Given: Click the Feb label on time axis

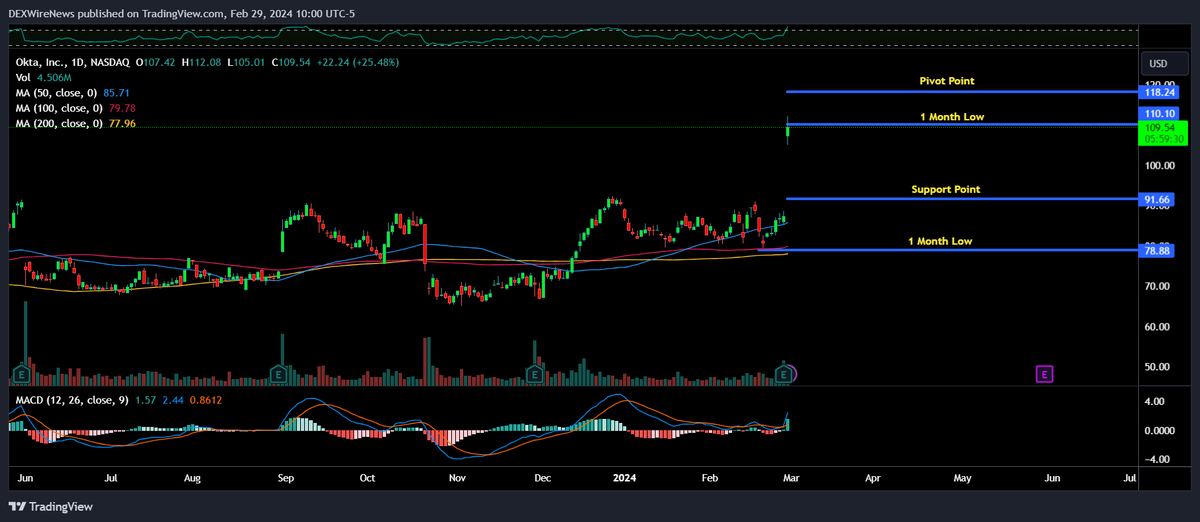Looking at the screenshot, I should click(x=708, y=479).
